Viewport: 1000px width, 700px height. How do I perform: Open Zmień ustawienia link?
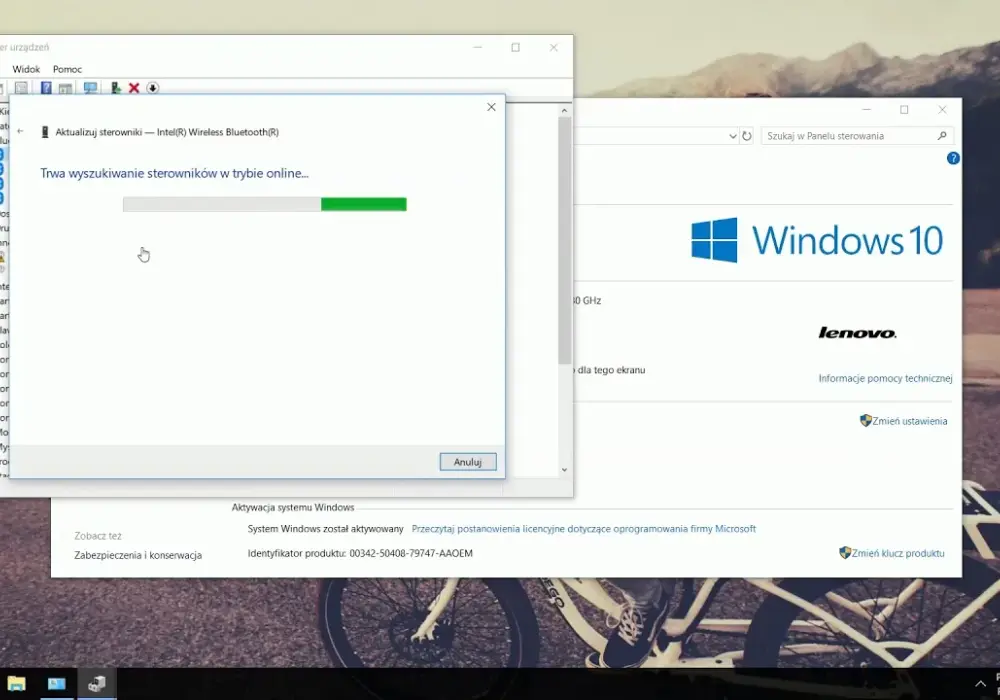pos(909,421)
